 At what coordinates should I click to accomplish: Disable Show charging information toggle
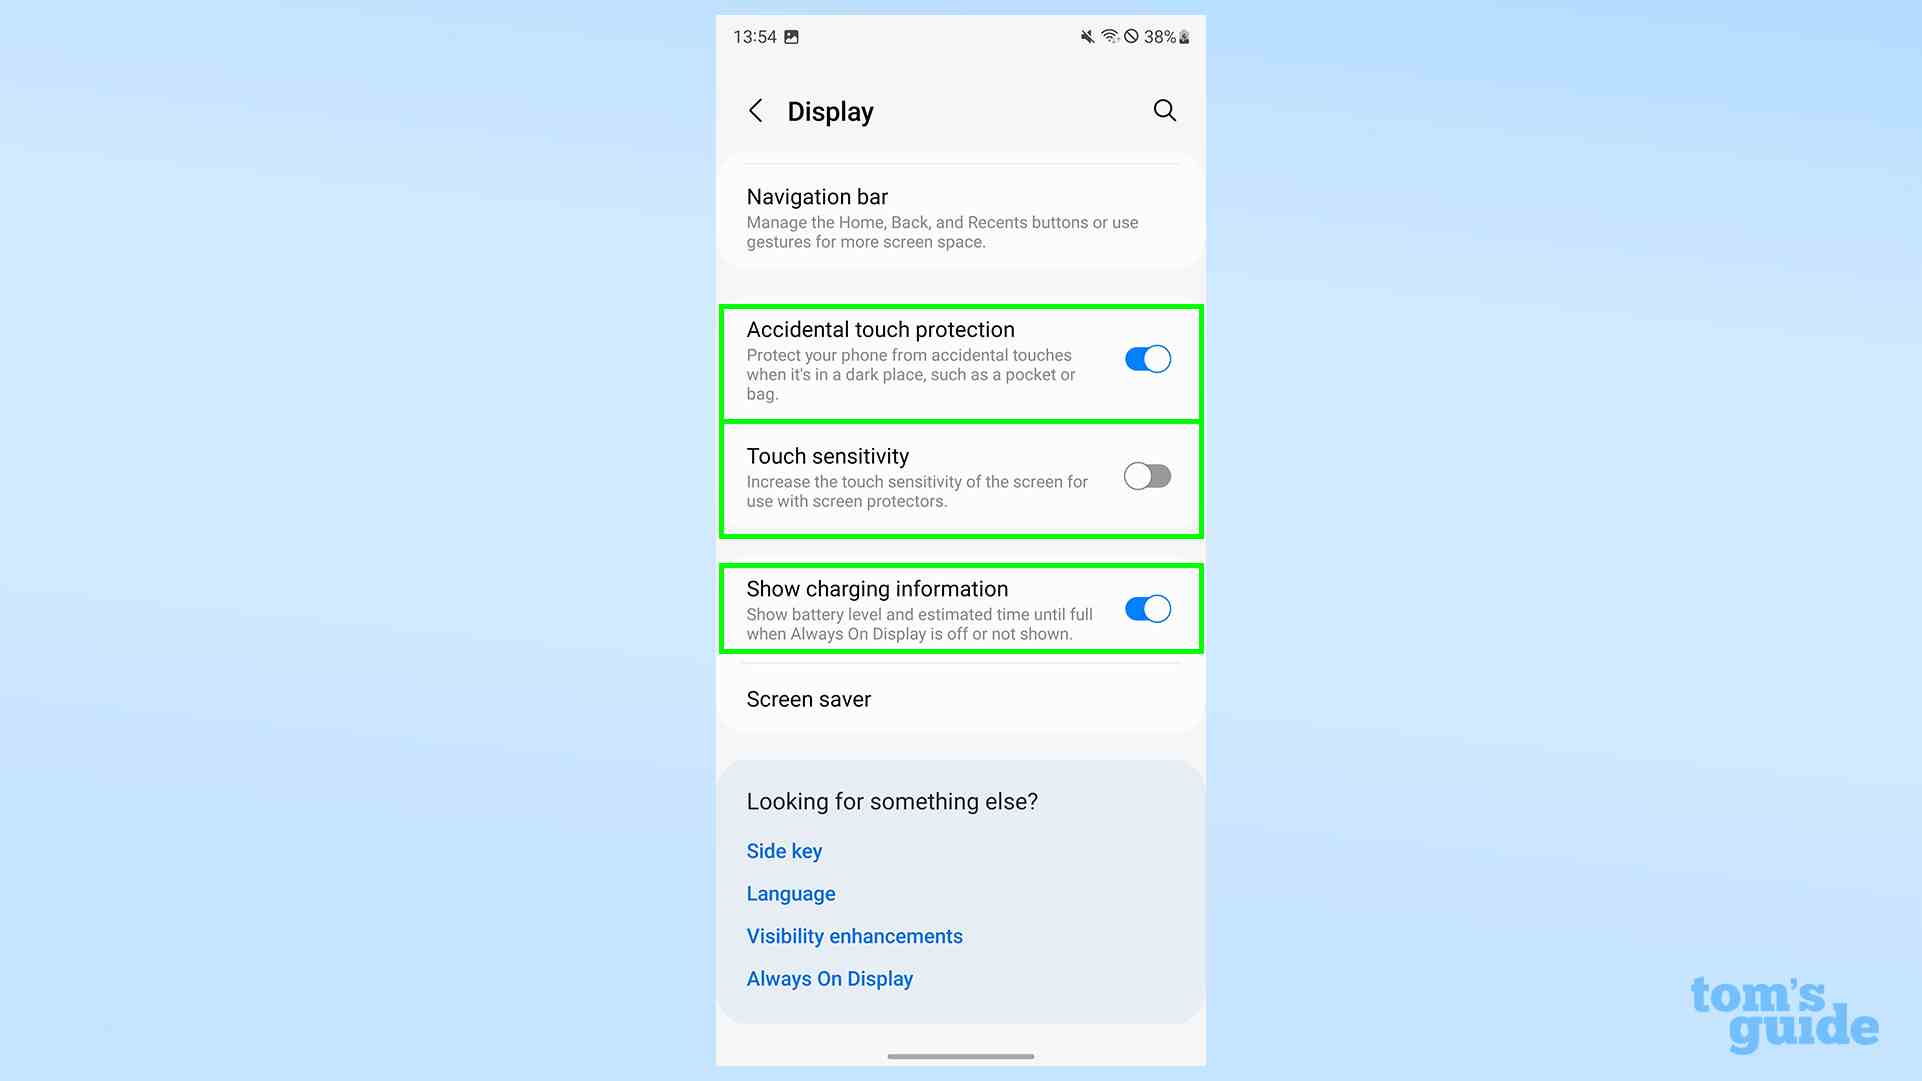[1146, 608]
